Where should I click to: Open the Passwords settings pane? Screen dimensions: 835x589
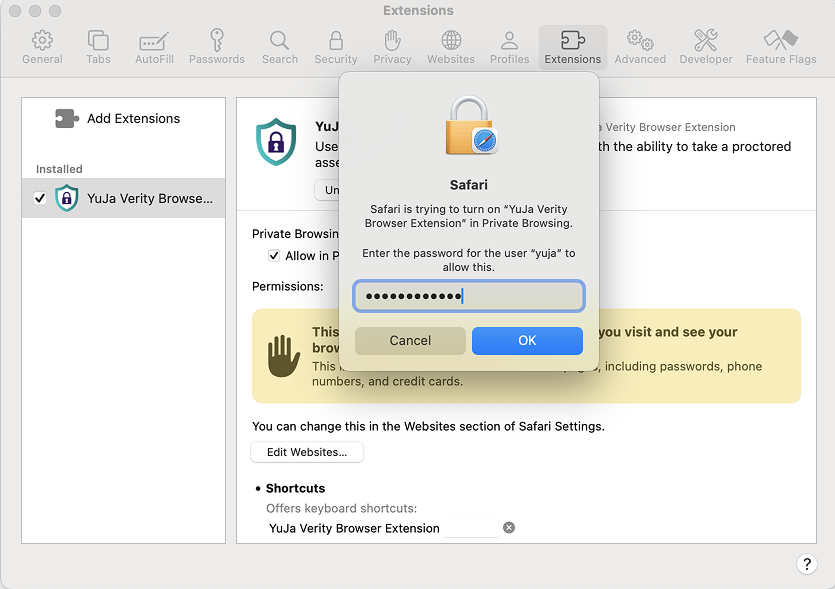[217, 47]
